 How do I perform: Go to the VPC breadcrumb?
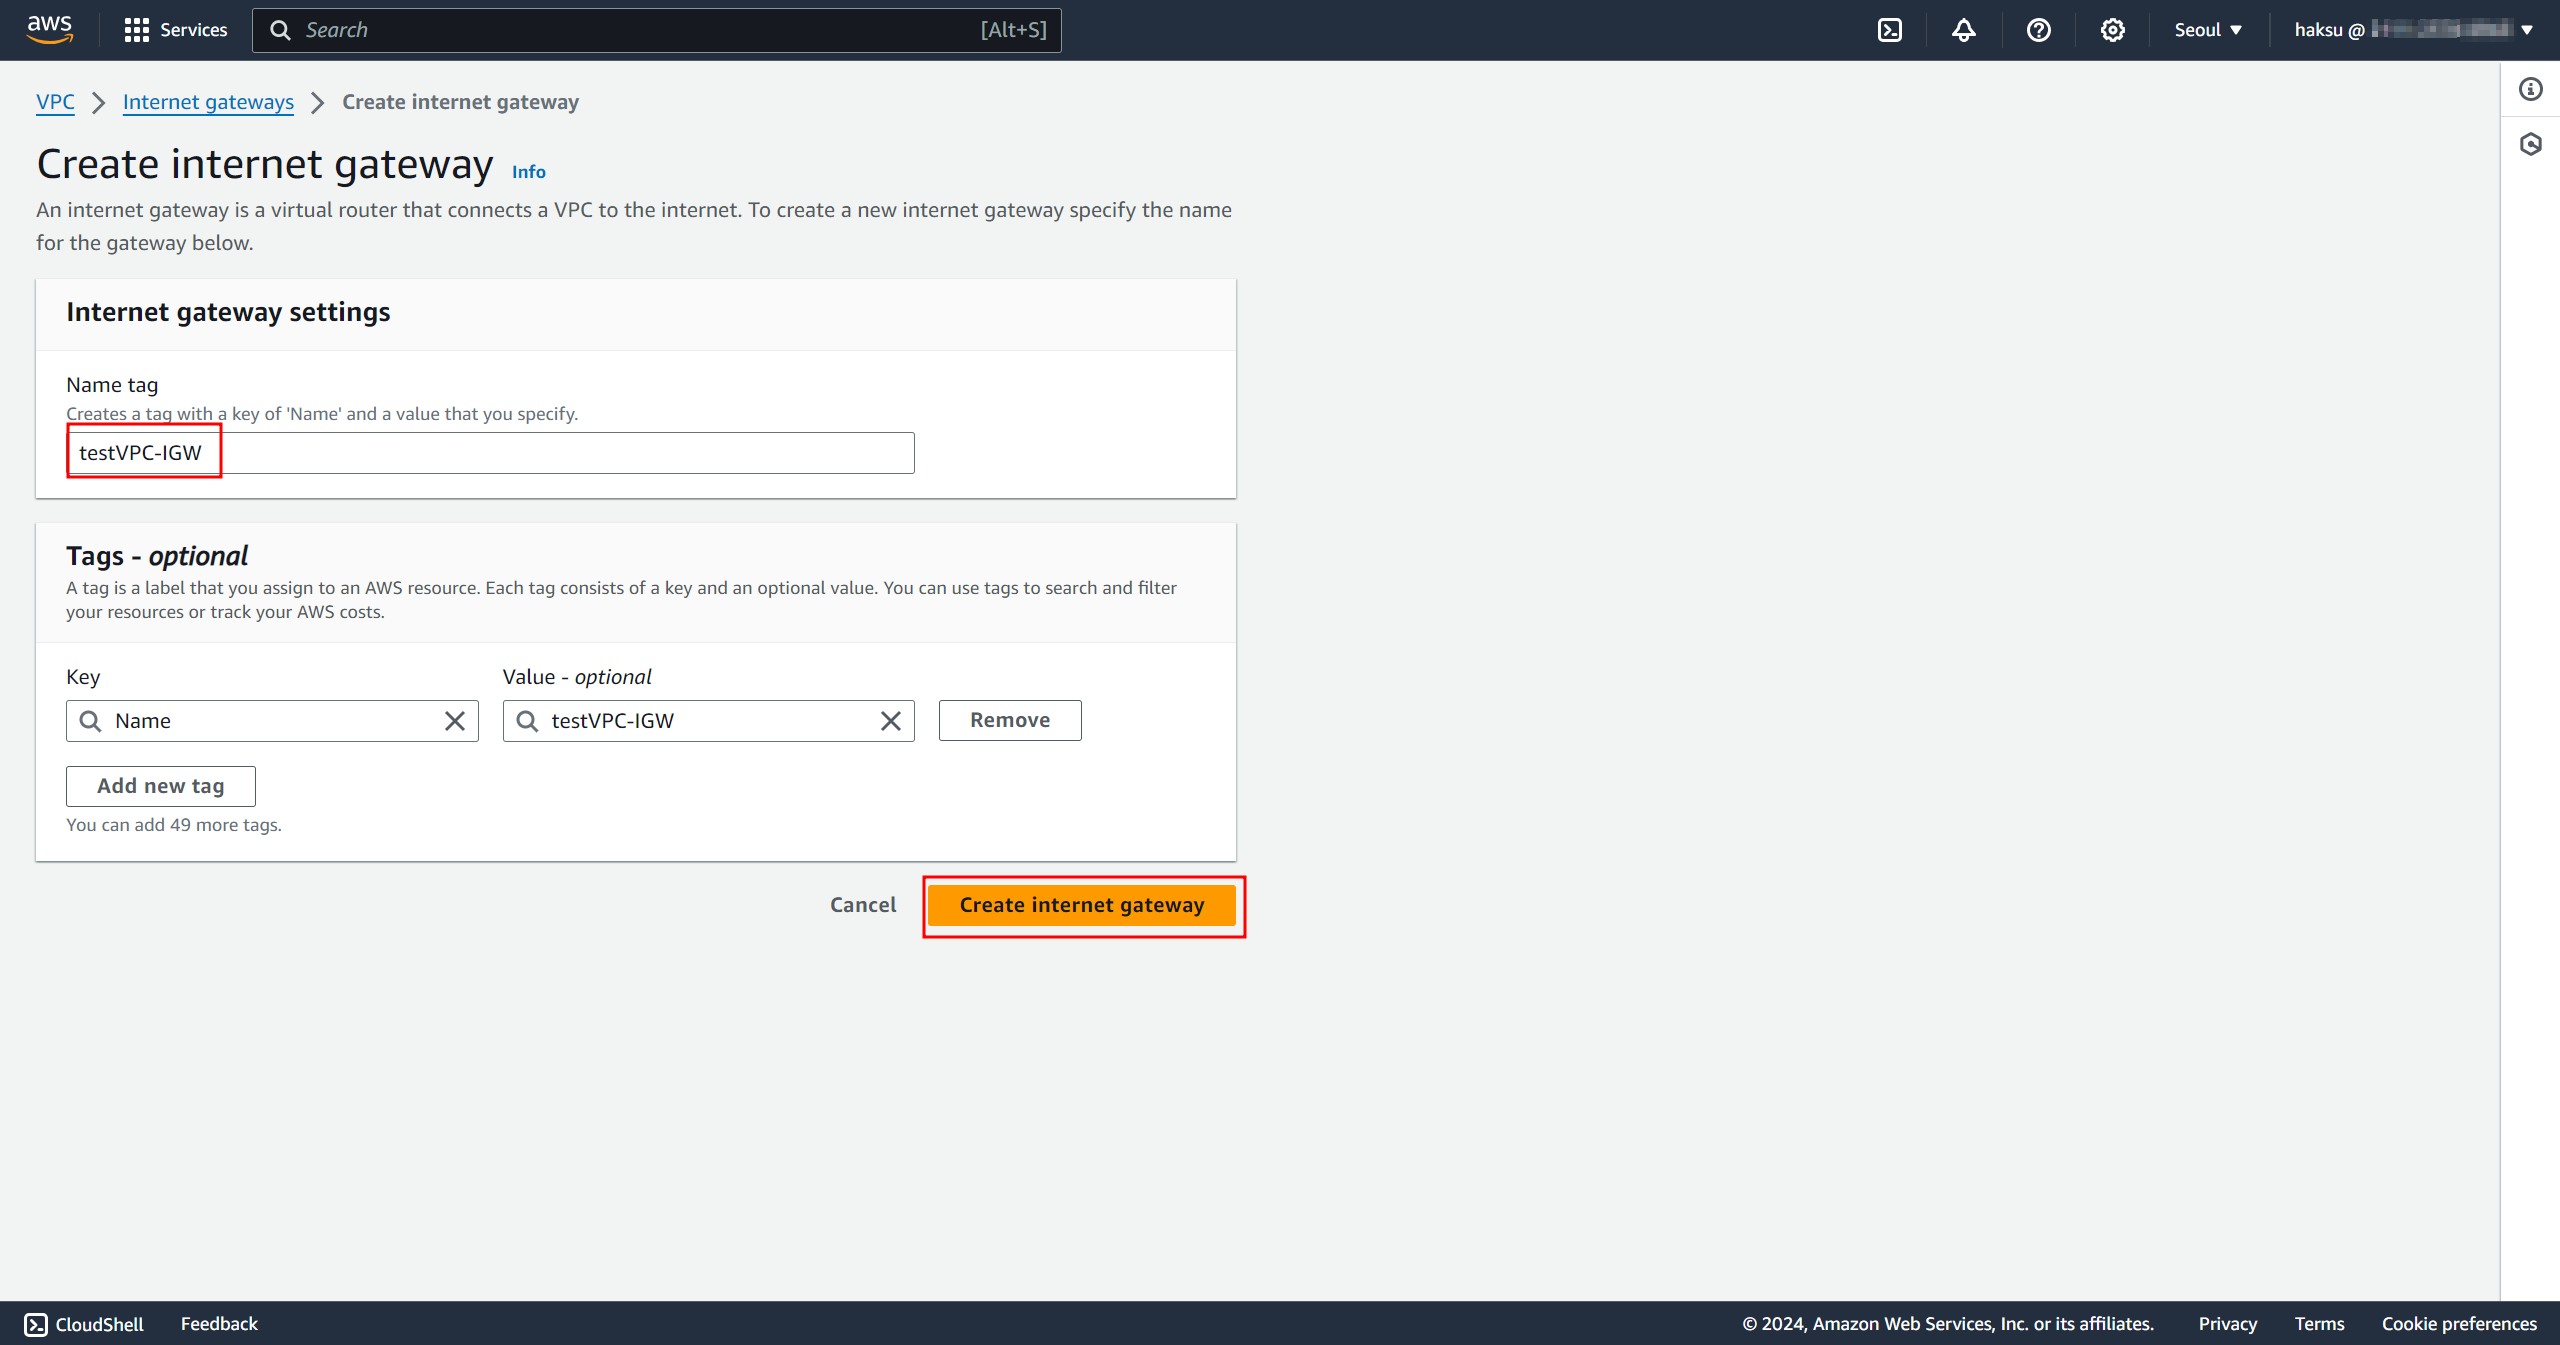[55, 102]
